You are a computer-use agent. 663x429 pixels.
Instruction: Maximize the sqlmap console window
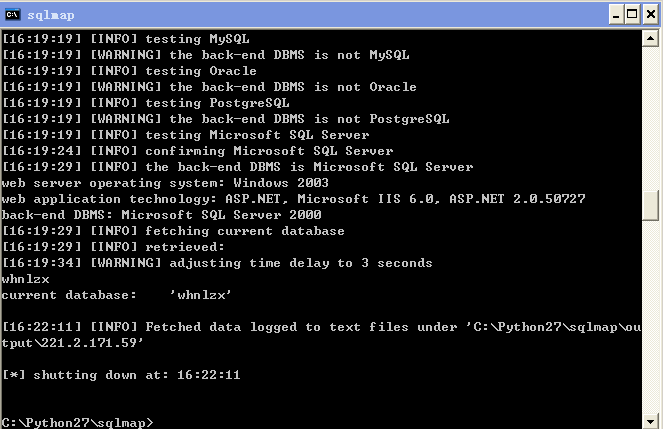coord(632,15)
